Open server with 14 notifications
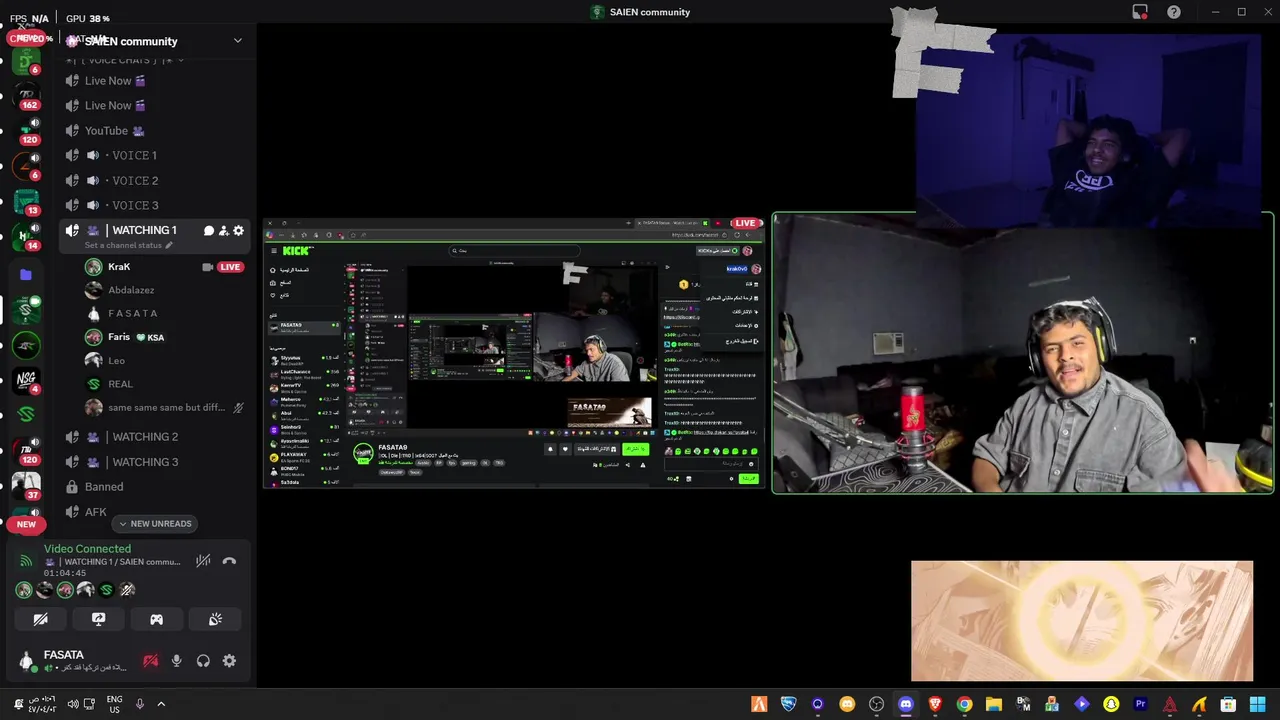1280x720 pixels. tap(26, 238)
